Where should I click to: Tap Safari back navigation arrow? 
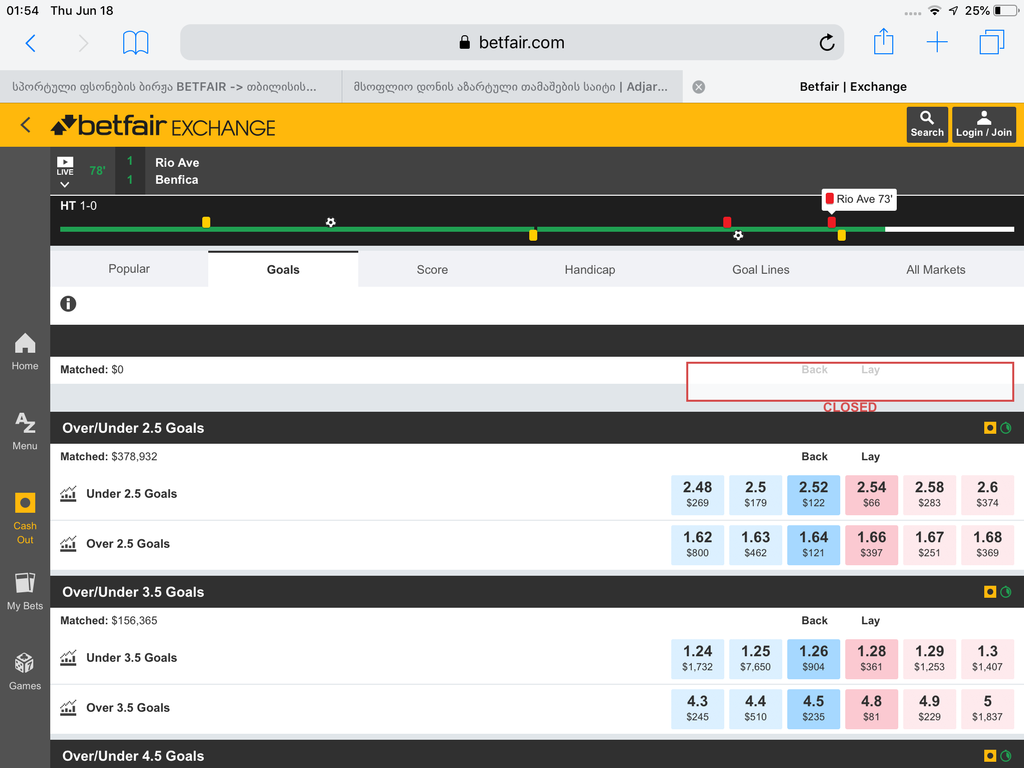click(x=30, y=43)
